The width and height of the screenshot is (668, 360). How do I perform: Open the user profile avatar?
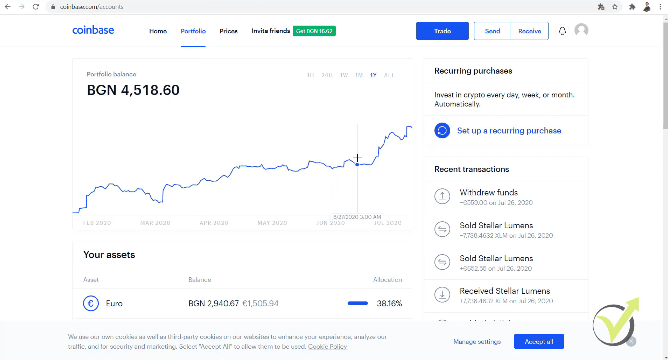[x=581, y=30]
